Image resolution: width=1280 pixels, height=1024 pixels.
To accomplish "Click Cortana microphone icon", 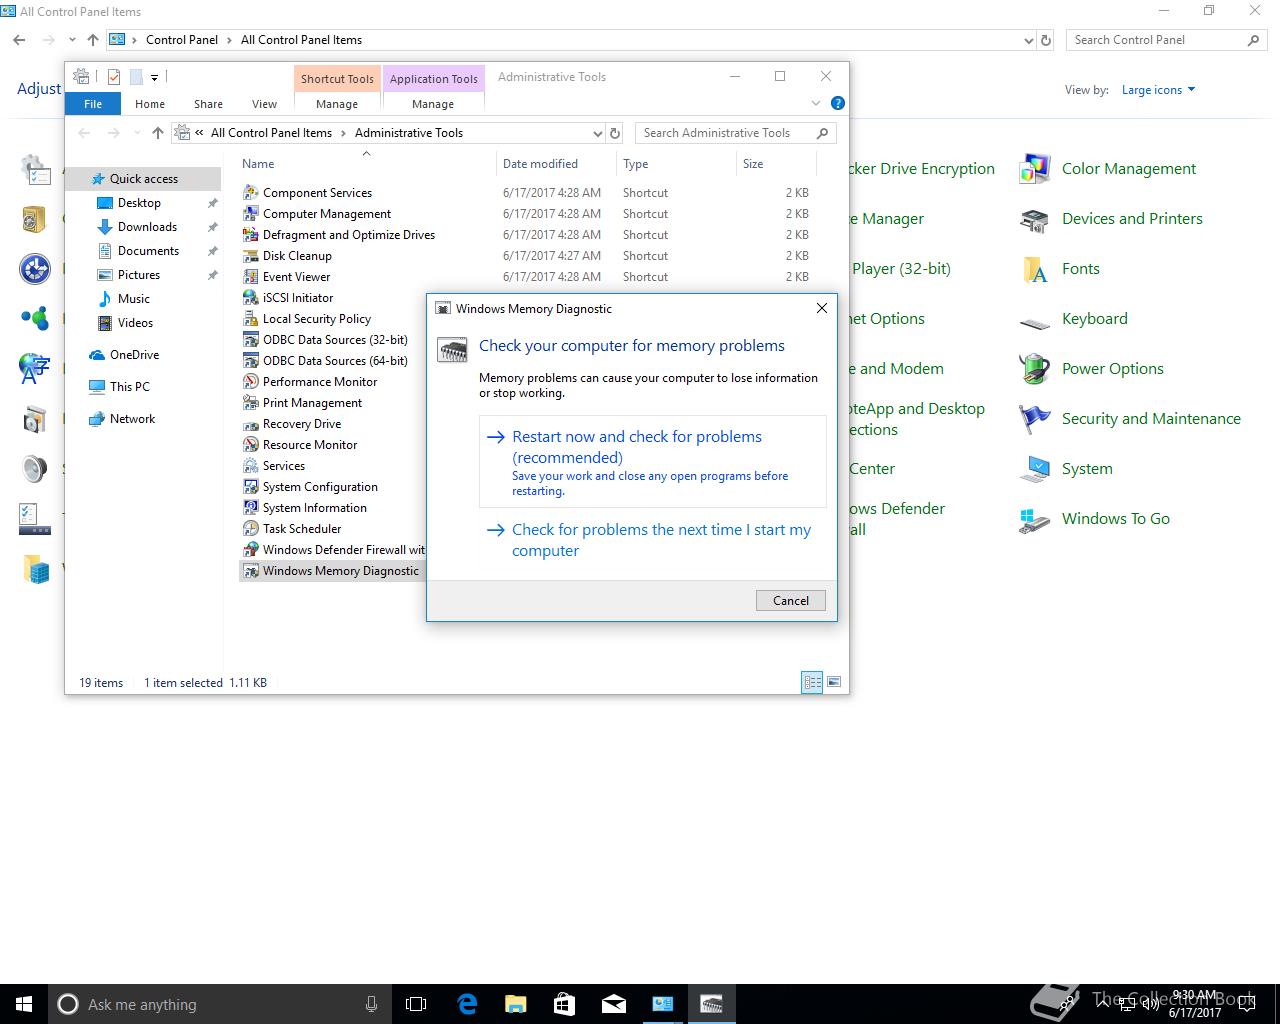I will pos(371,1004).
